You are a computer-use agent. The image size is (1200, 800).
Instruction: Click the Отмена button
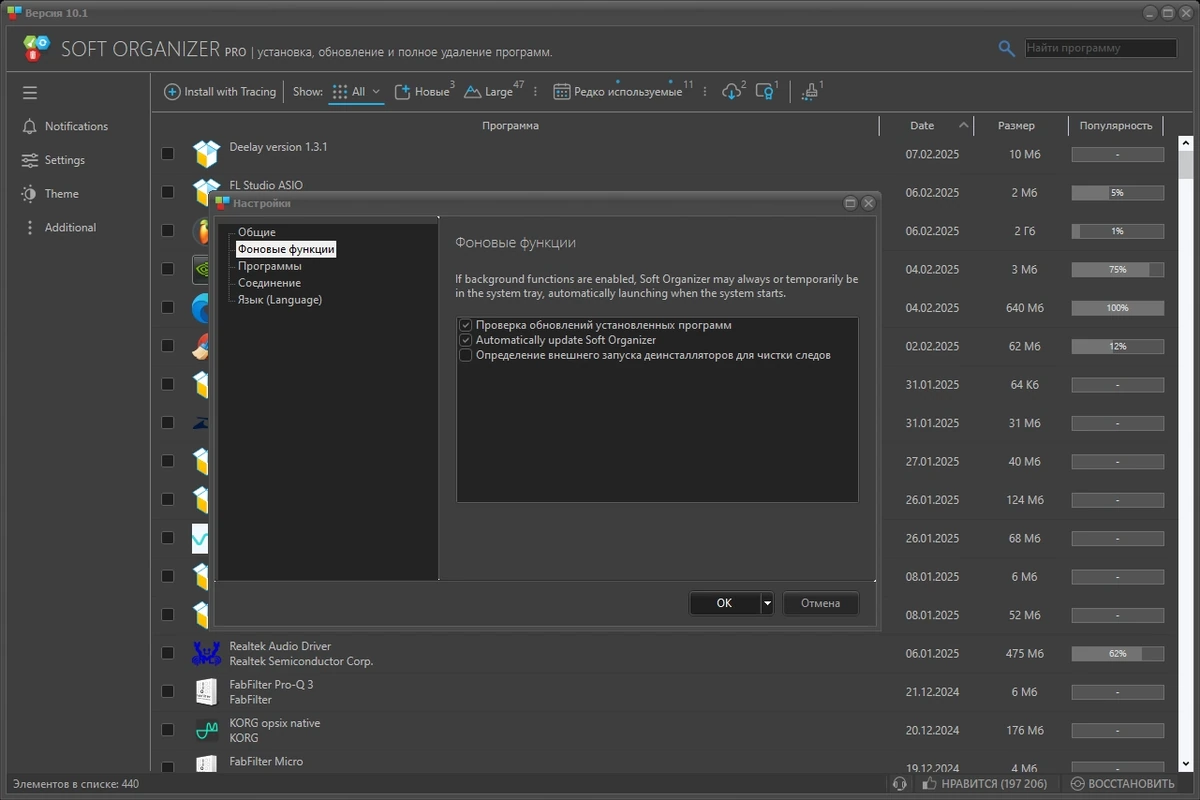(820, 603)
